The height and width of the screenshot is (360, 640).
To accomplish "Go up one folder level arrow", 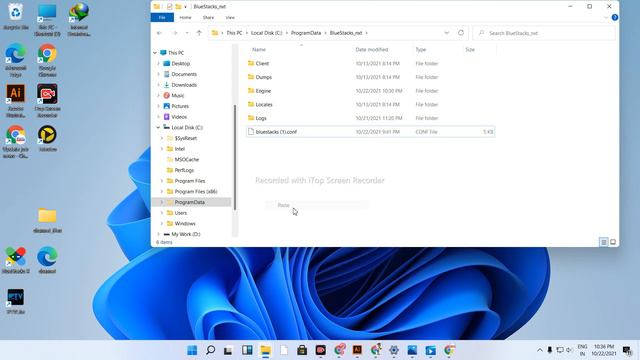I will pos(199,33).
